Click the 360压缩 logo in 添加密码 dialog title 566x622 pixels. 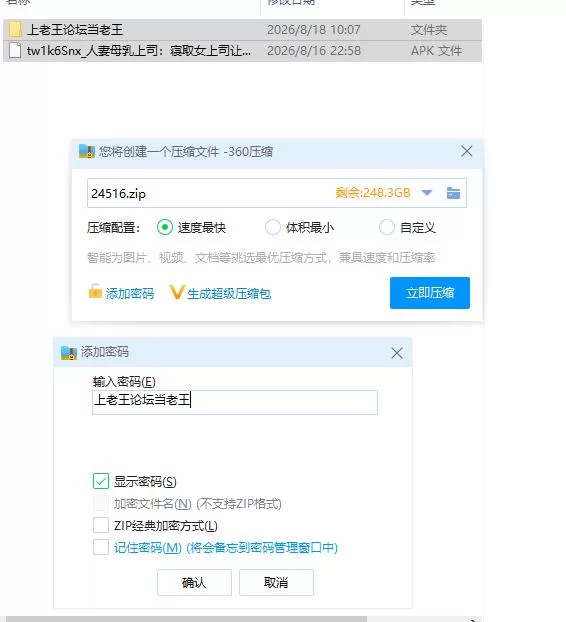(x=68, y=352)
